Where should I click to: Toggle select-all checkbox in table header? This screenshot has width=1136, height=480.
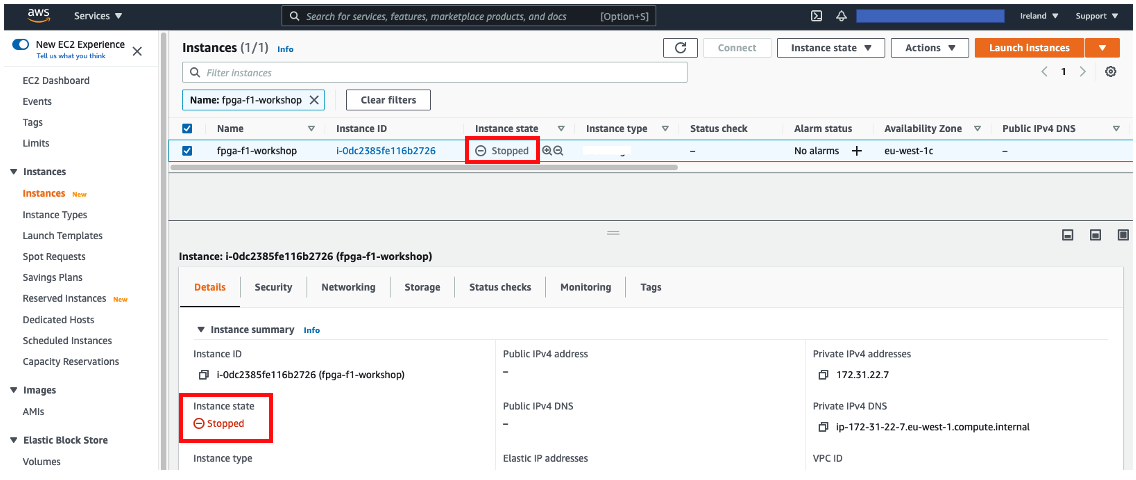click(187, 129)
